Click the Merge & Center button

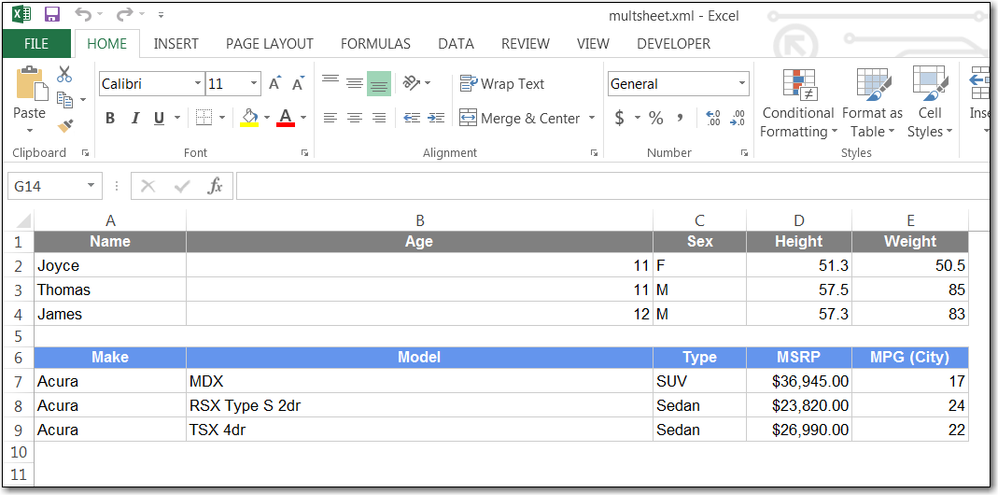click(519, 118)
